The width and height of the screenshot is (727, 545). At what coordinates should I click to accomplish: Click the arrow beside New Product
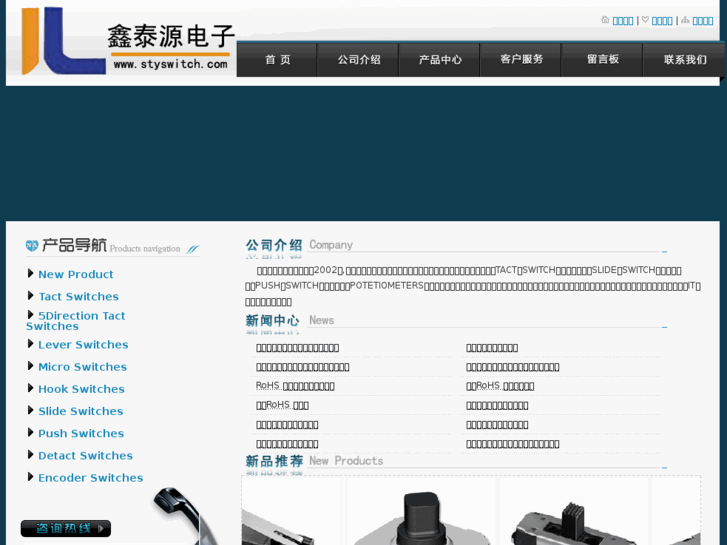point(31,273)
